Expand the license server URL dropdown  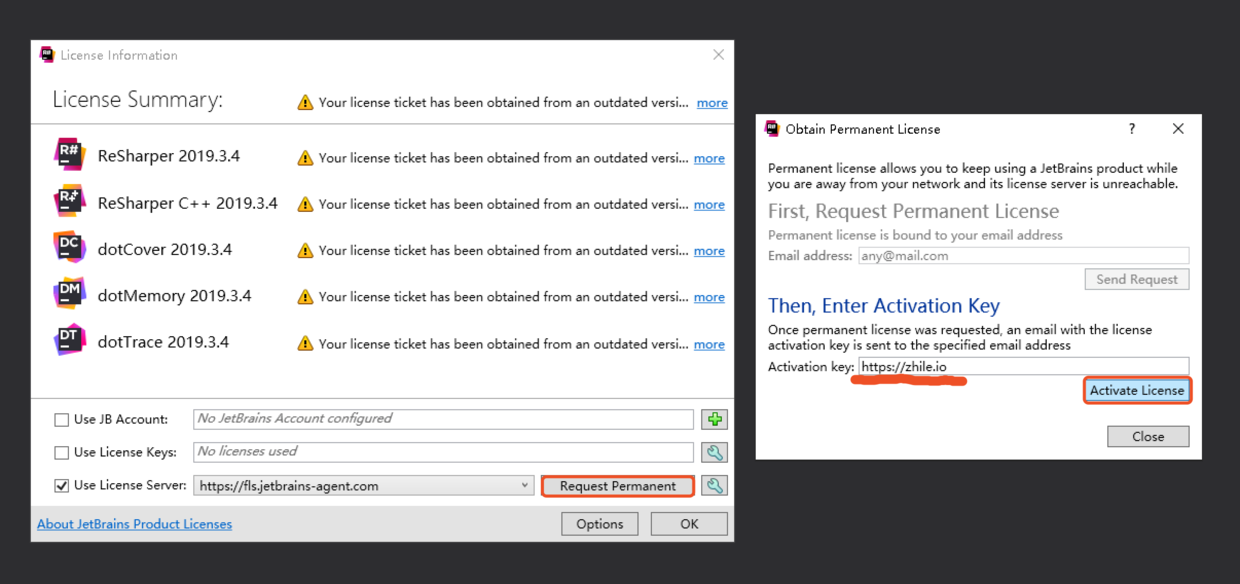click(x=525, y=486)
